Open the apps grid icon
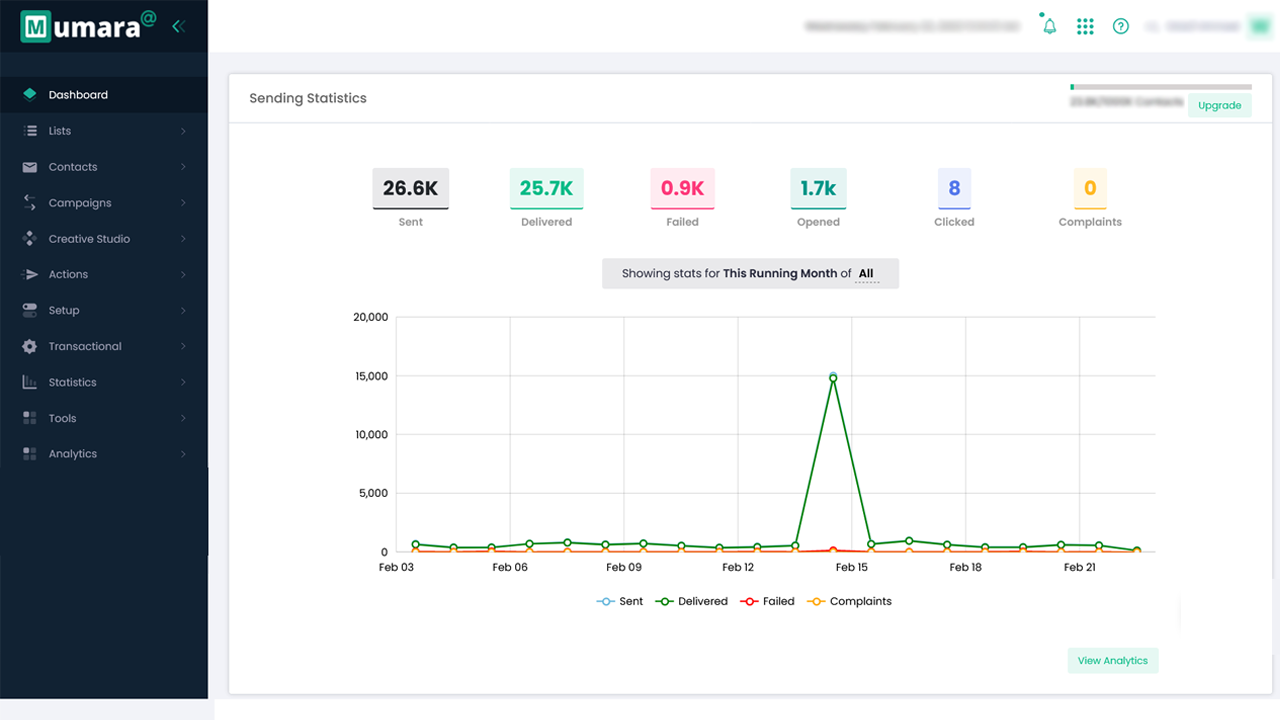1280x720 pixels. 1085,27
